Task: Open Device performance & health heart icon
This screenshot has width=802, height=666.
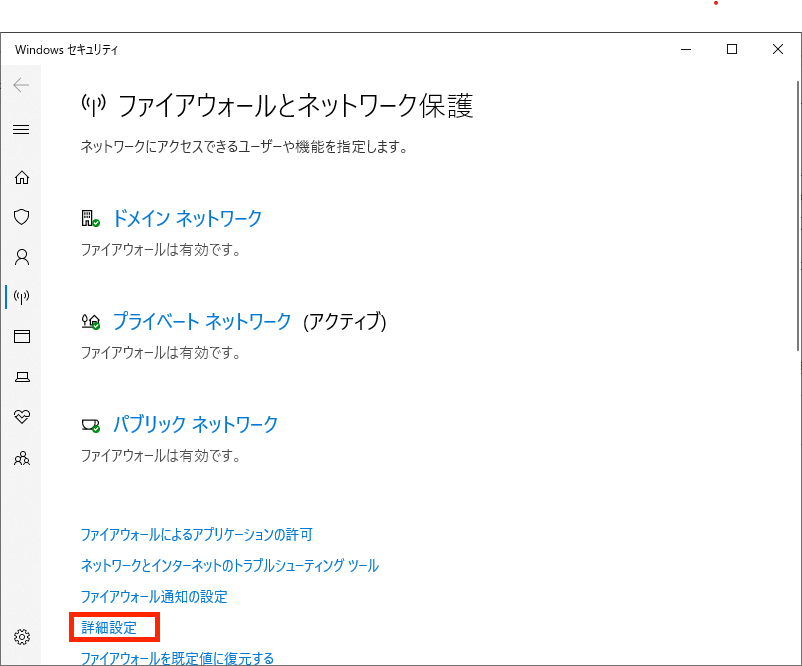Action: point(21,416)
